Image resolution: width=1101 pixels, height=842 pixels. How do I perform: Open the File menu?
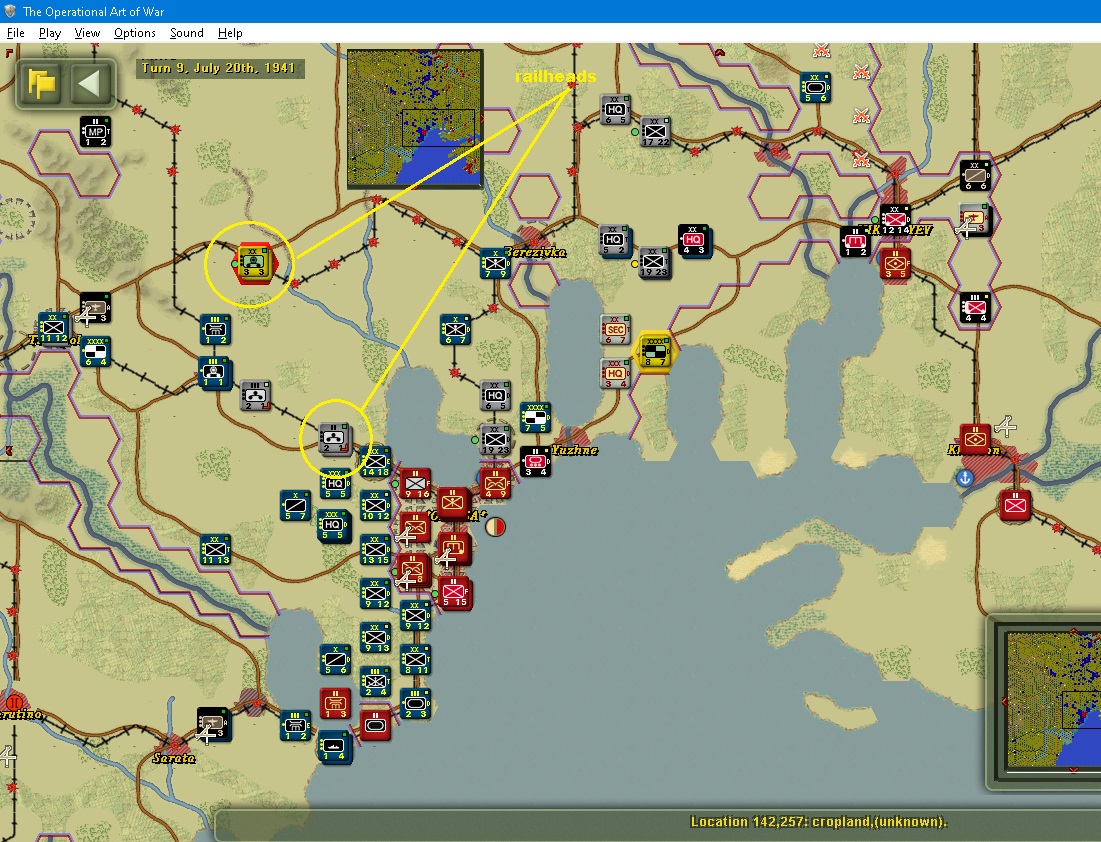(15, 33)
